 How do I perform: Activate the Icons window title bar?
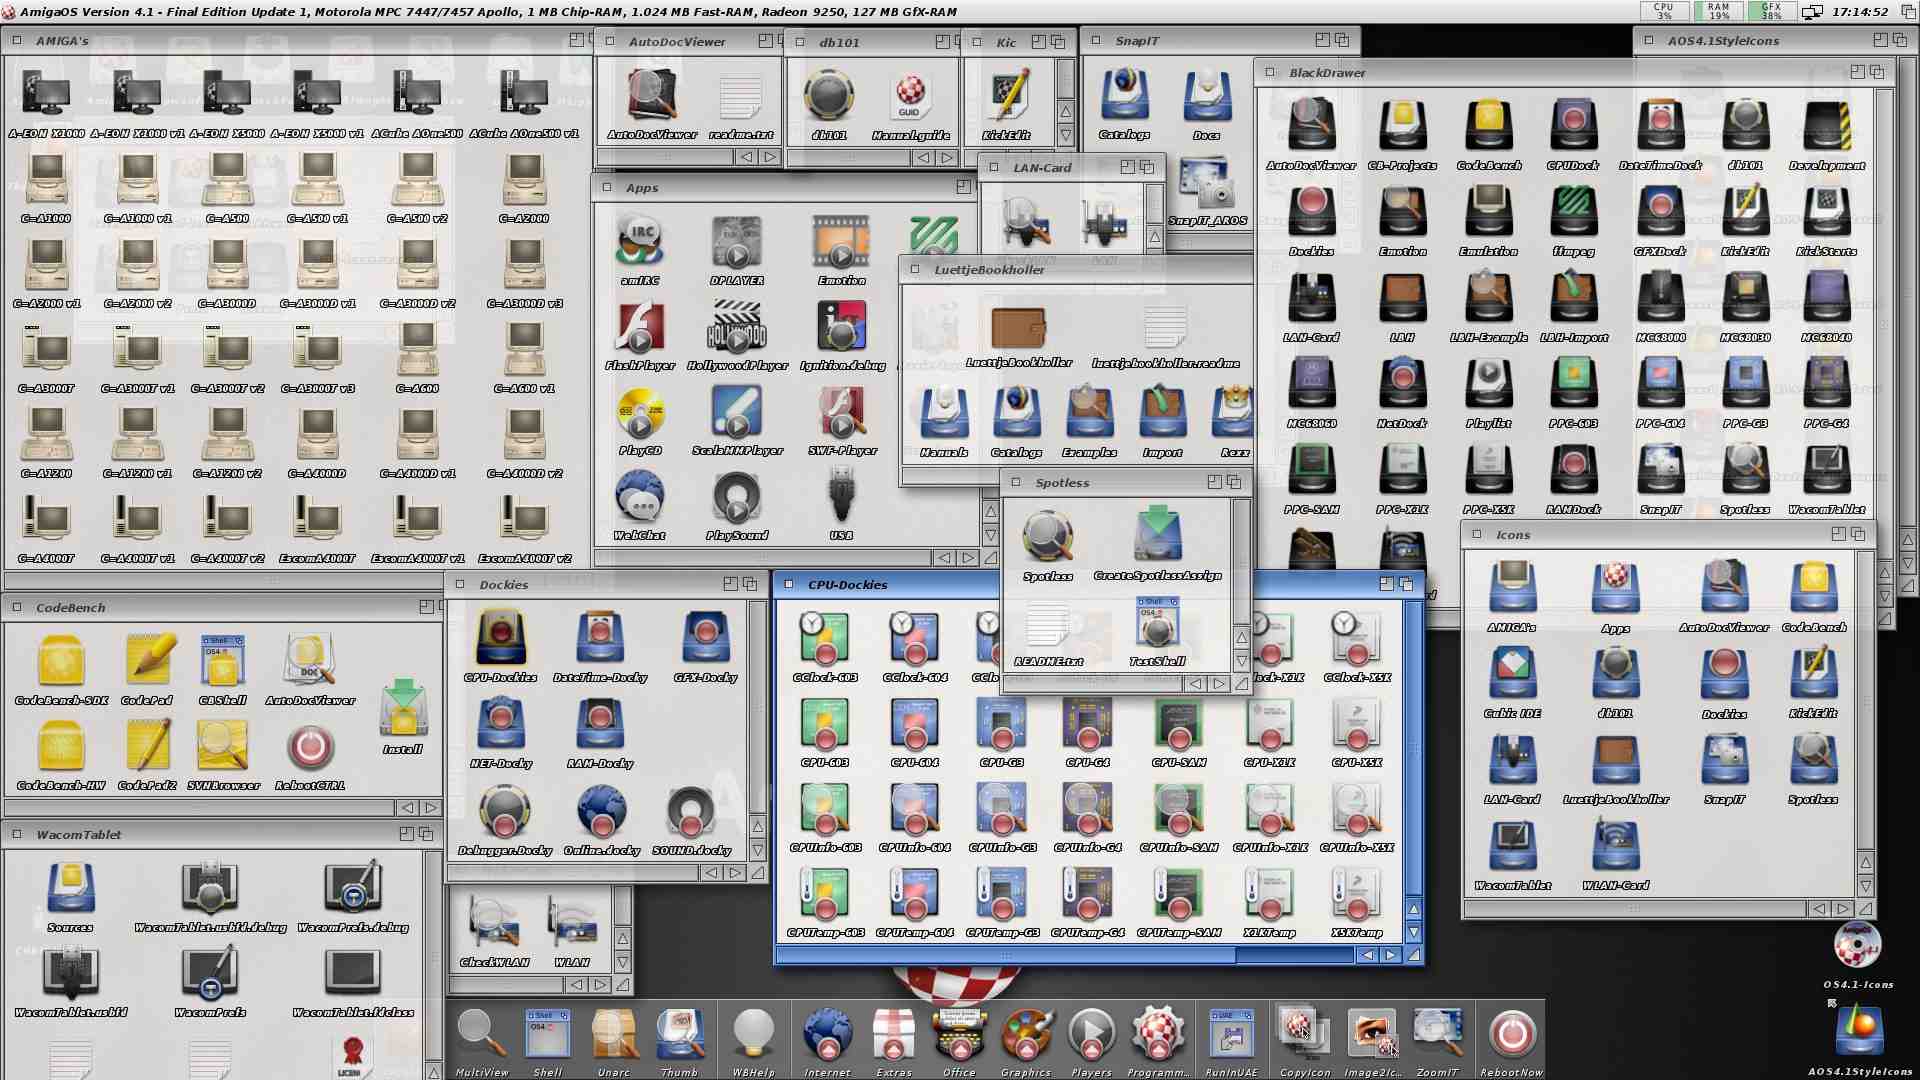click(x=1650, y=535)
